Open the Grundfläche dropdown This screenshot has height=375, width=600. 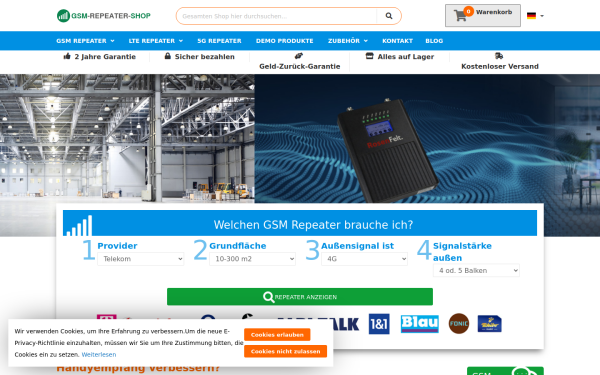click(x=252, y=259)
